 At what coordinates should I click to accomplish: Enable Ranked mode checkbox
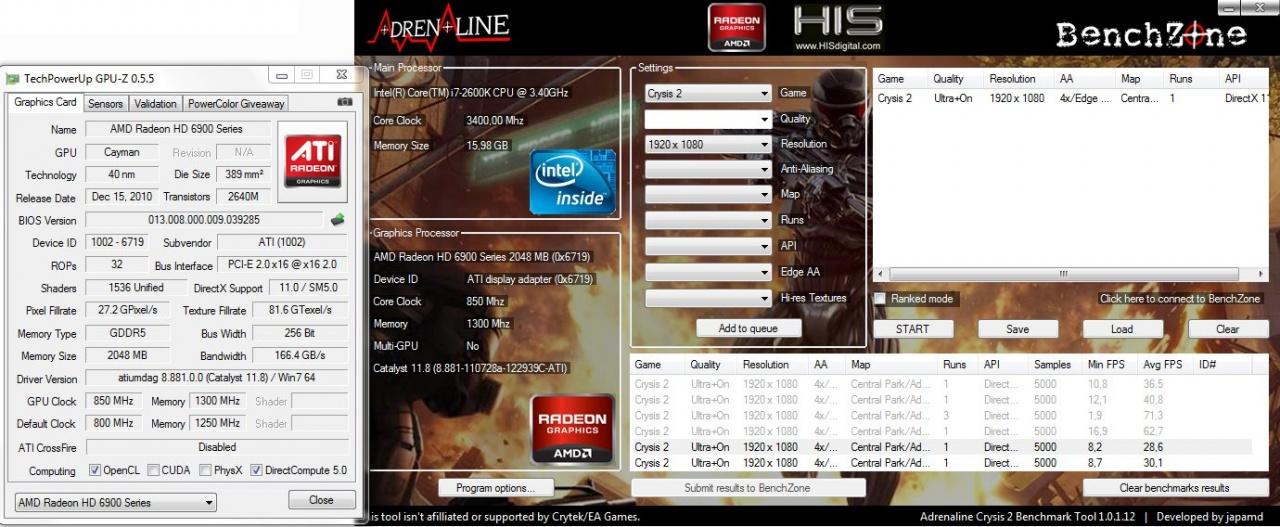(x=880, y=298)
